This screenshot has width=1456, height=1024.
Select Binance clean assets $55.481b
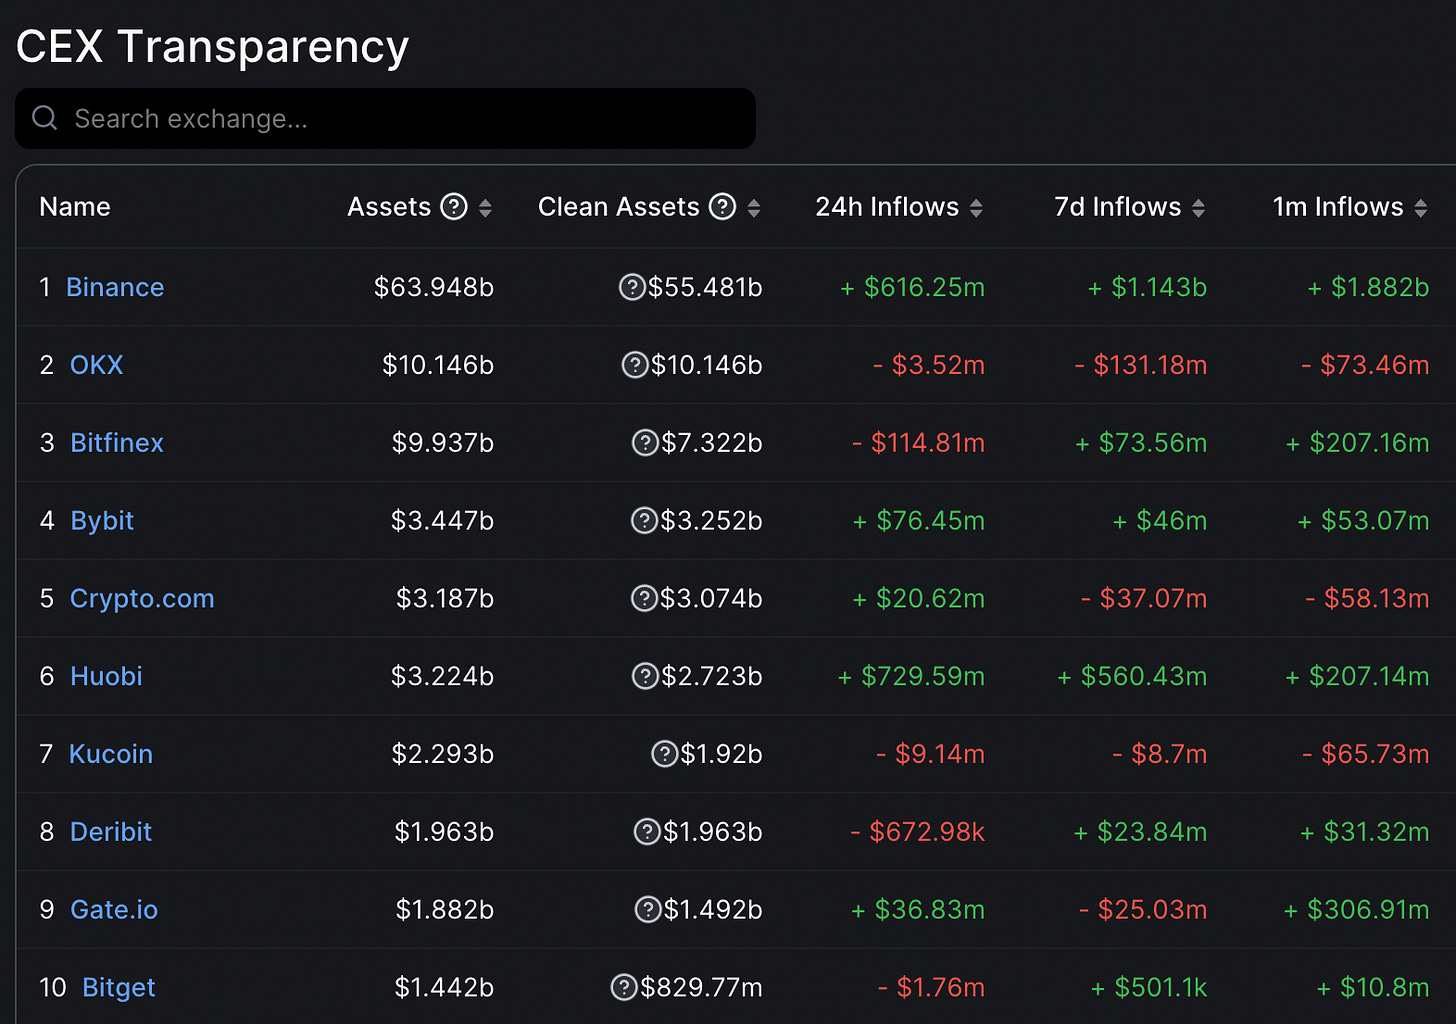pos(705,288)
